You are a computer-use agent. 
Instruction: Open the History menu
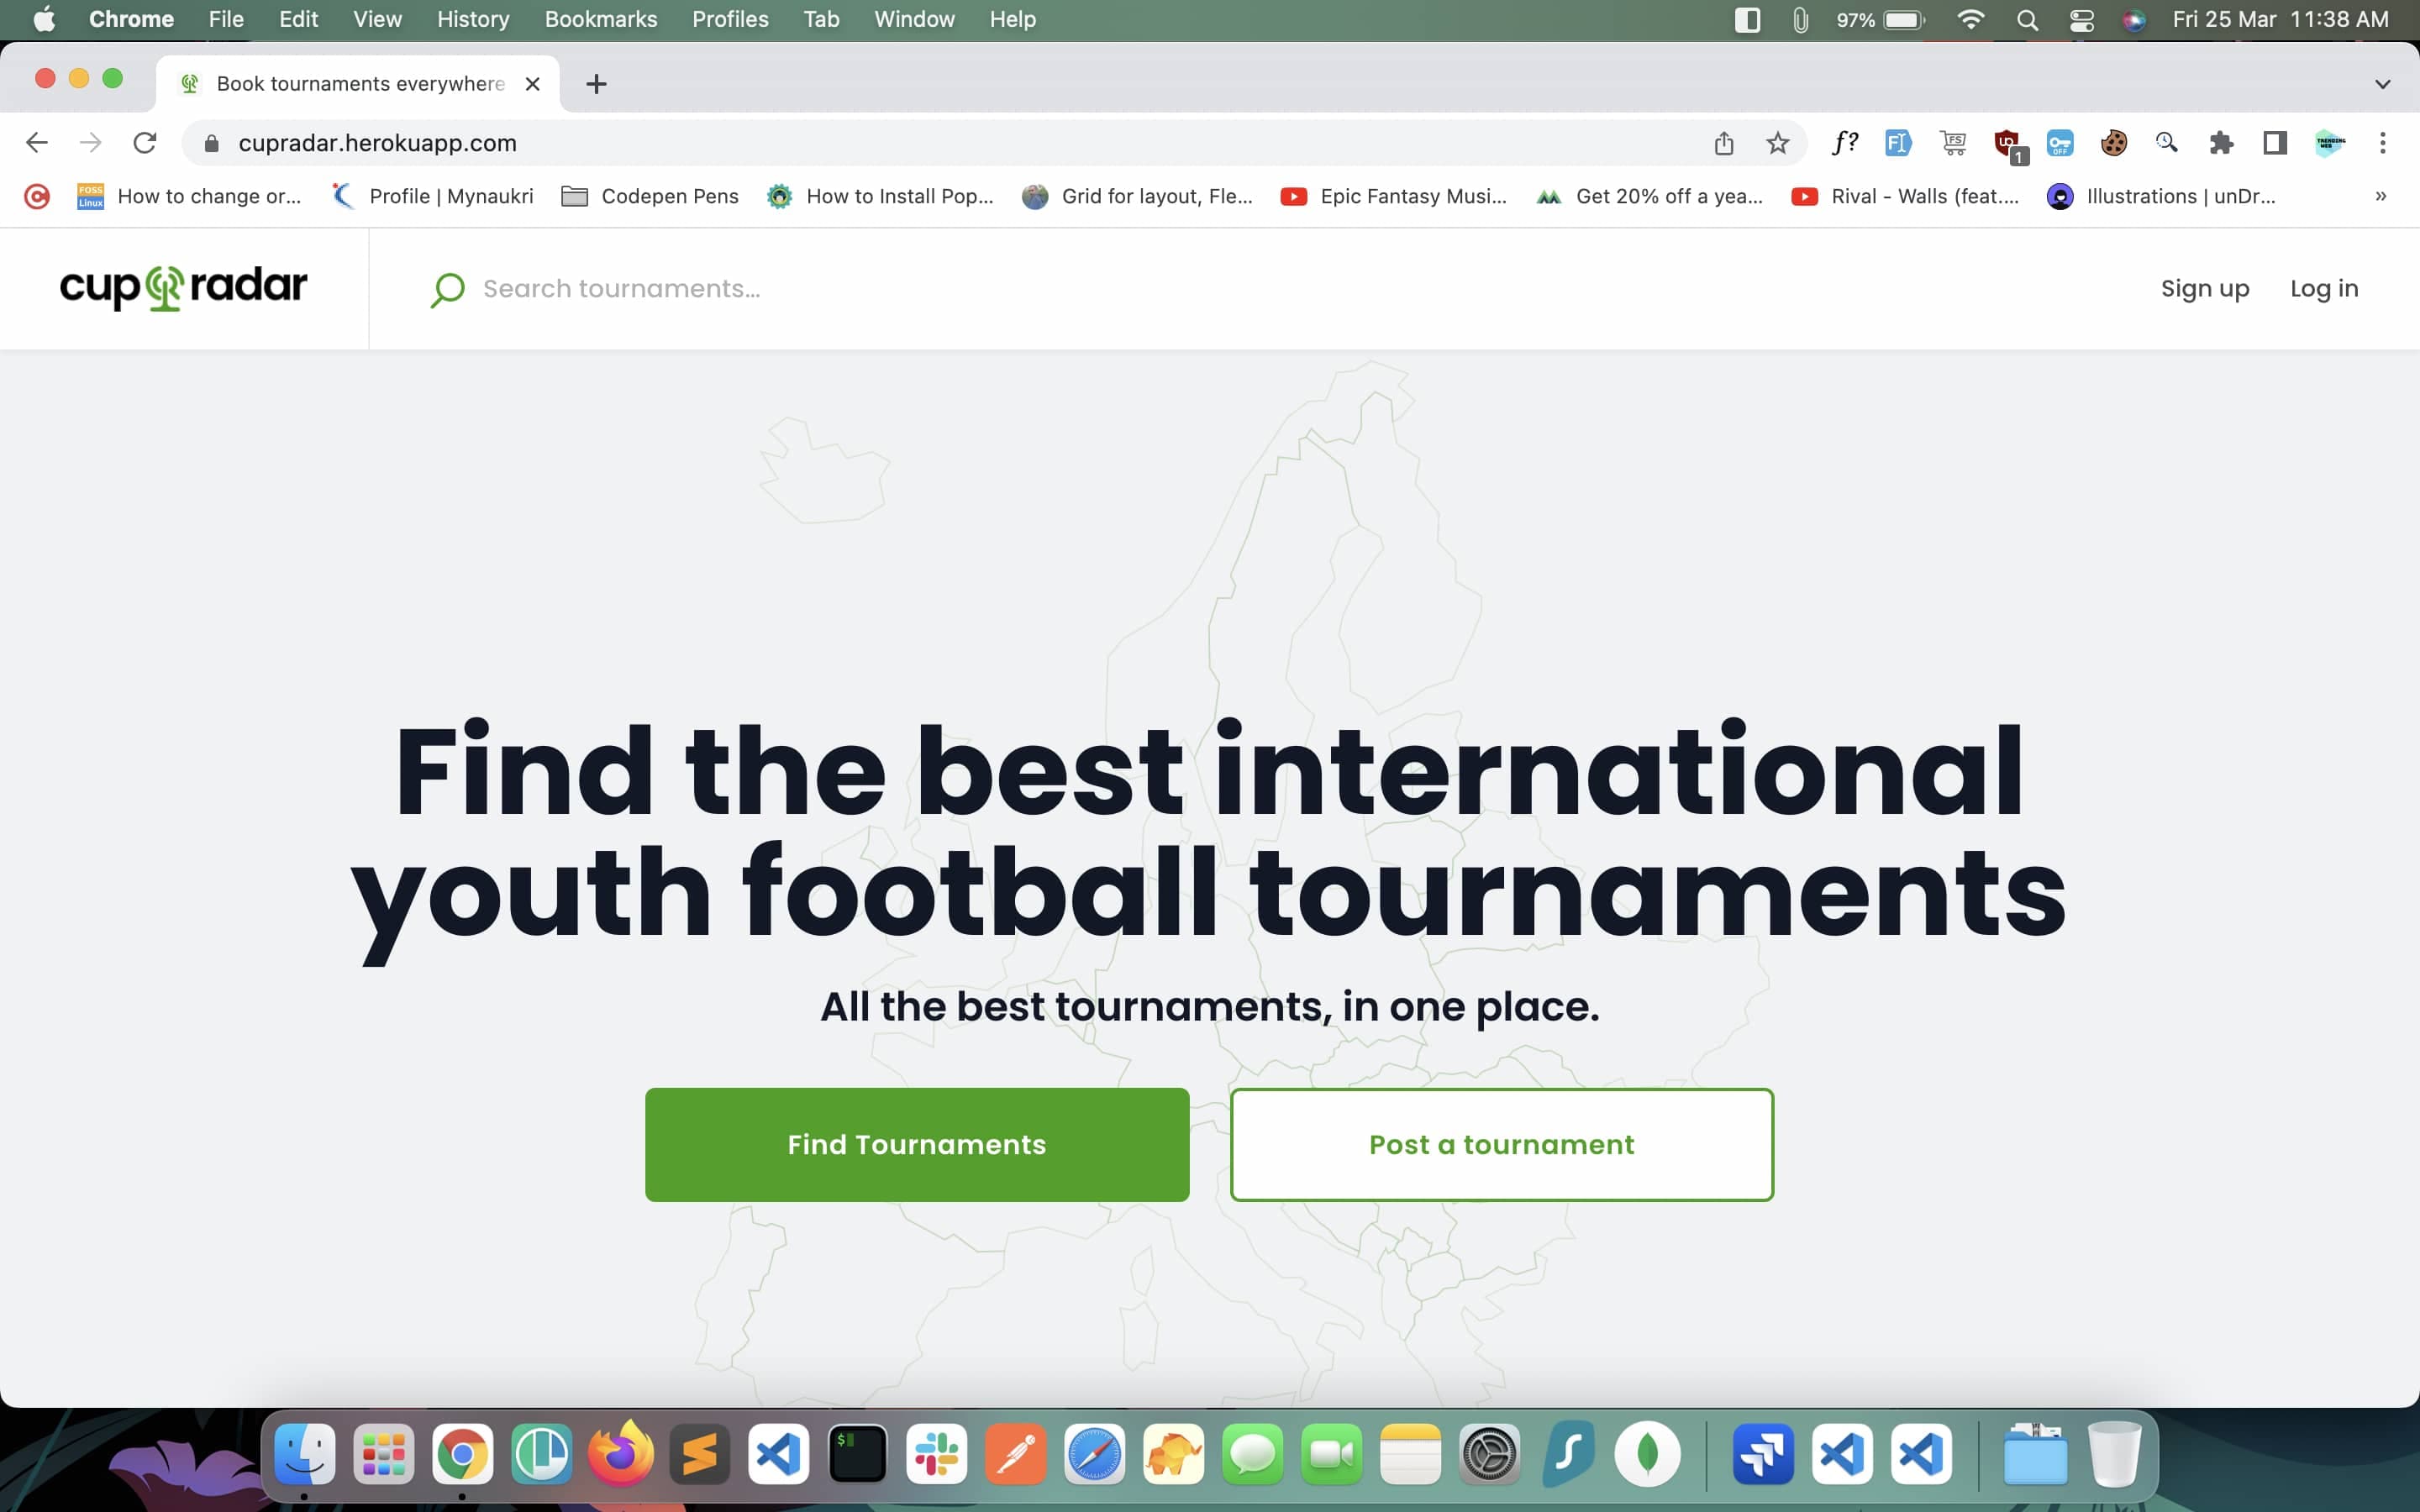[x=472, y=20]
